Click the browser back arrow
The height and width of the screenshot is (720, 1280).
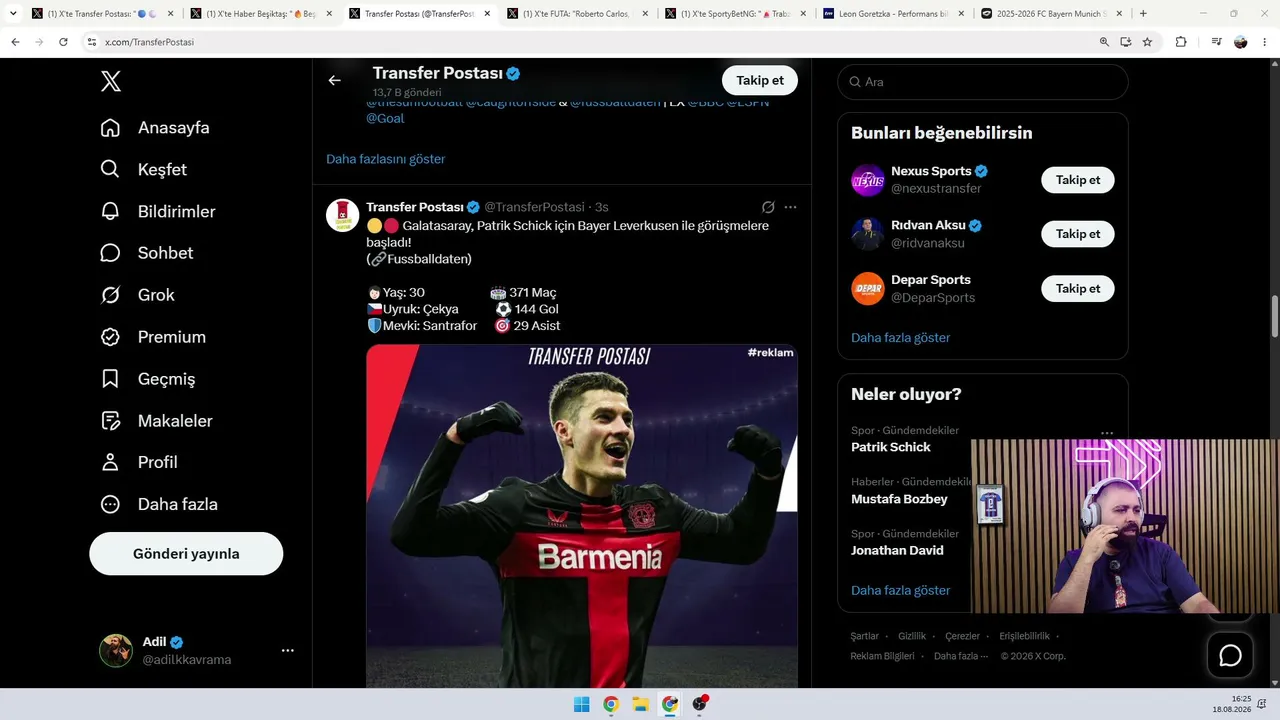click(15, 42)
